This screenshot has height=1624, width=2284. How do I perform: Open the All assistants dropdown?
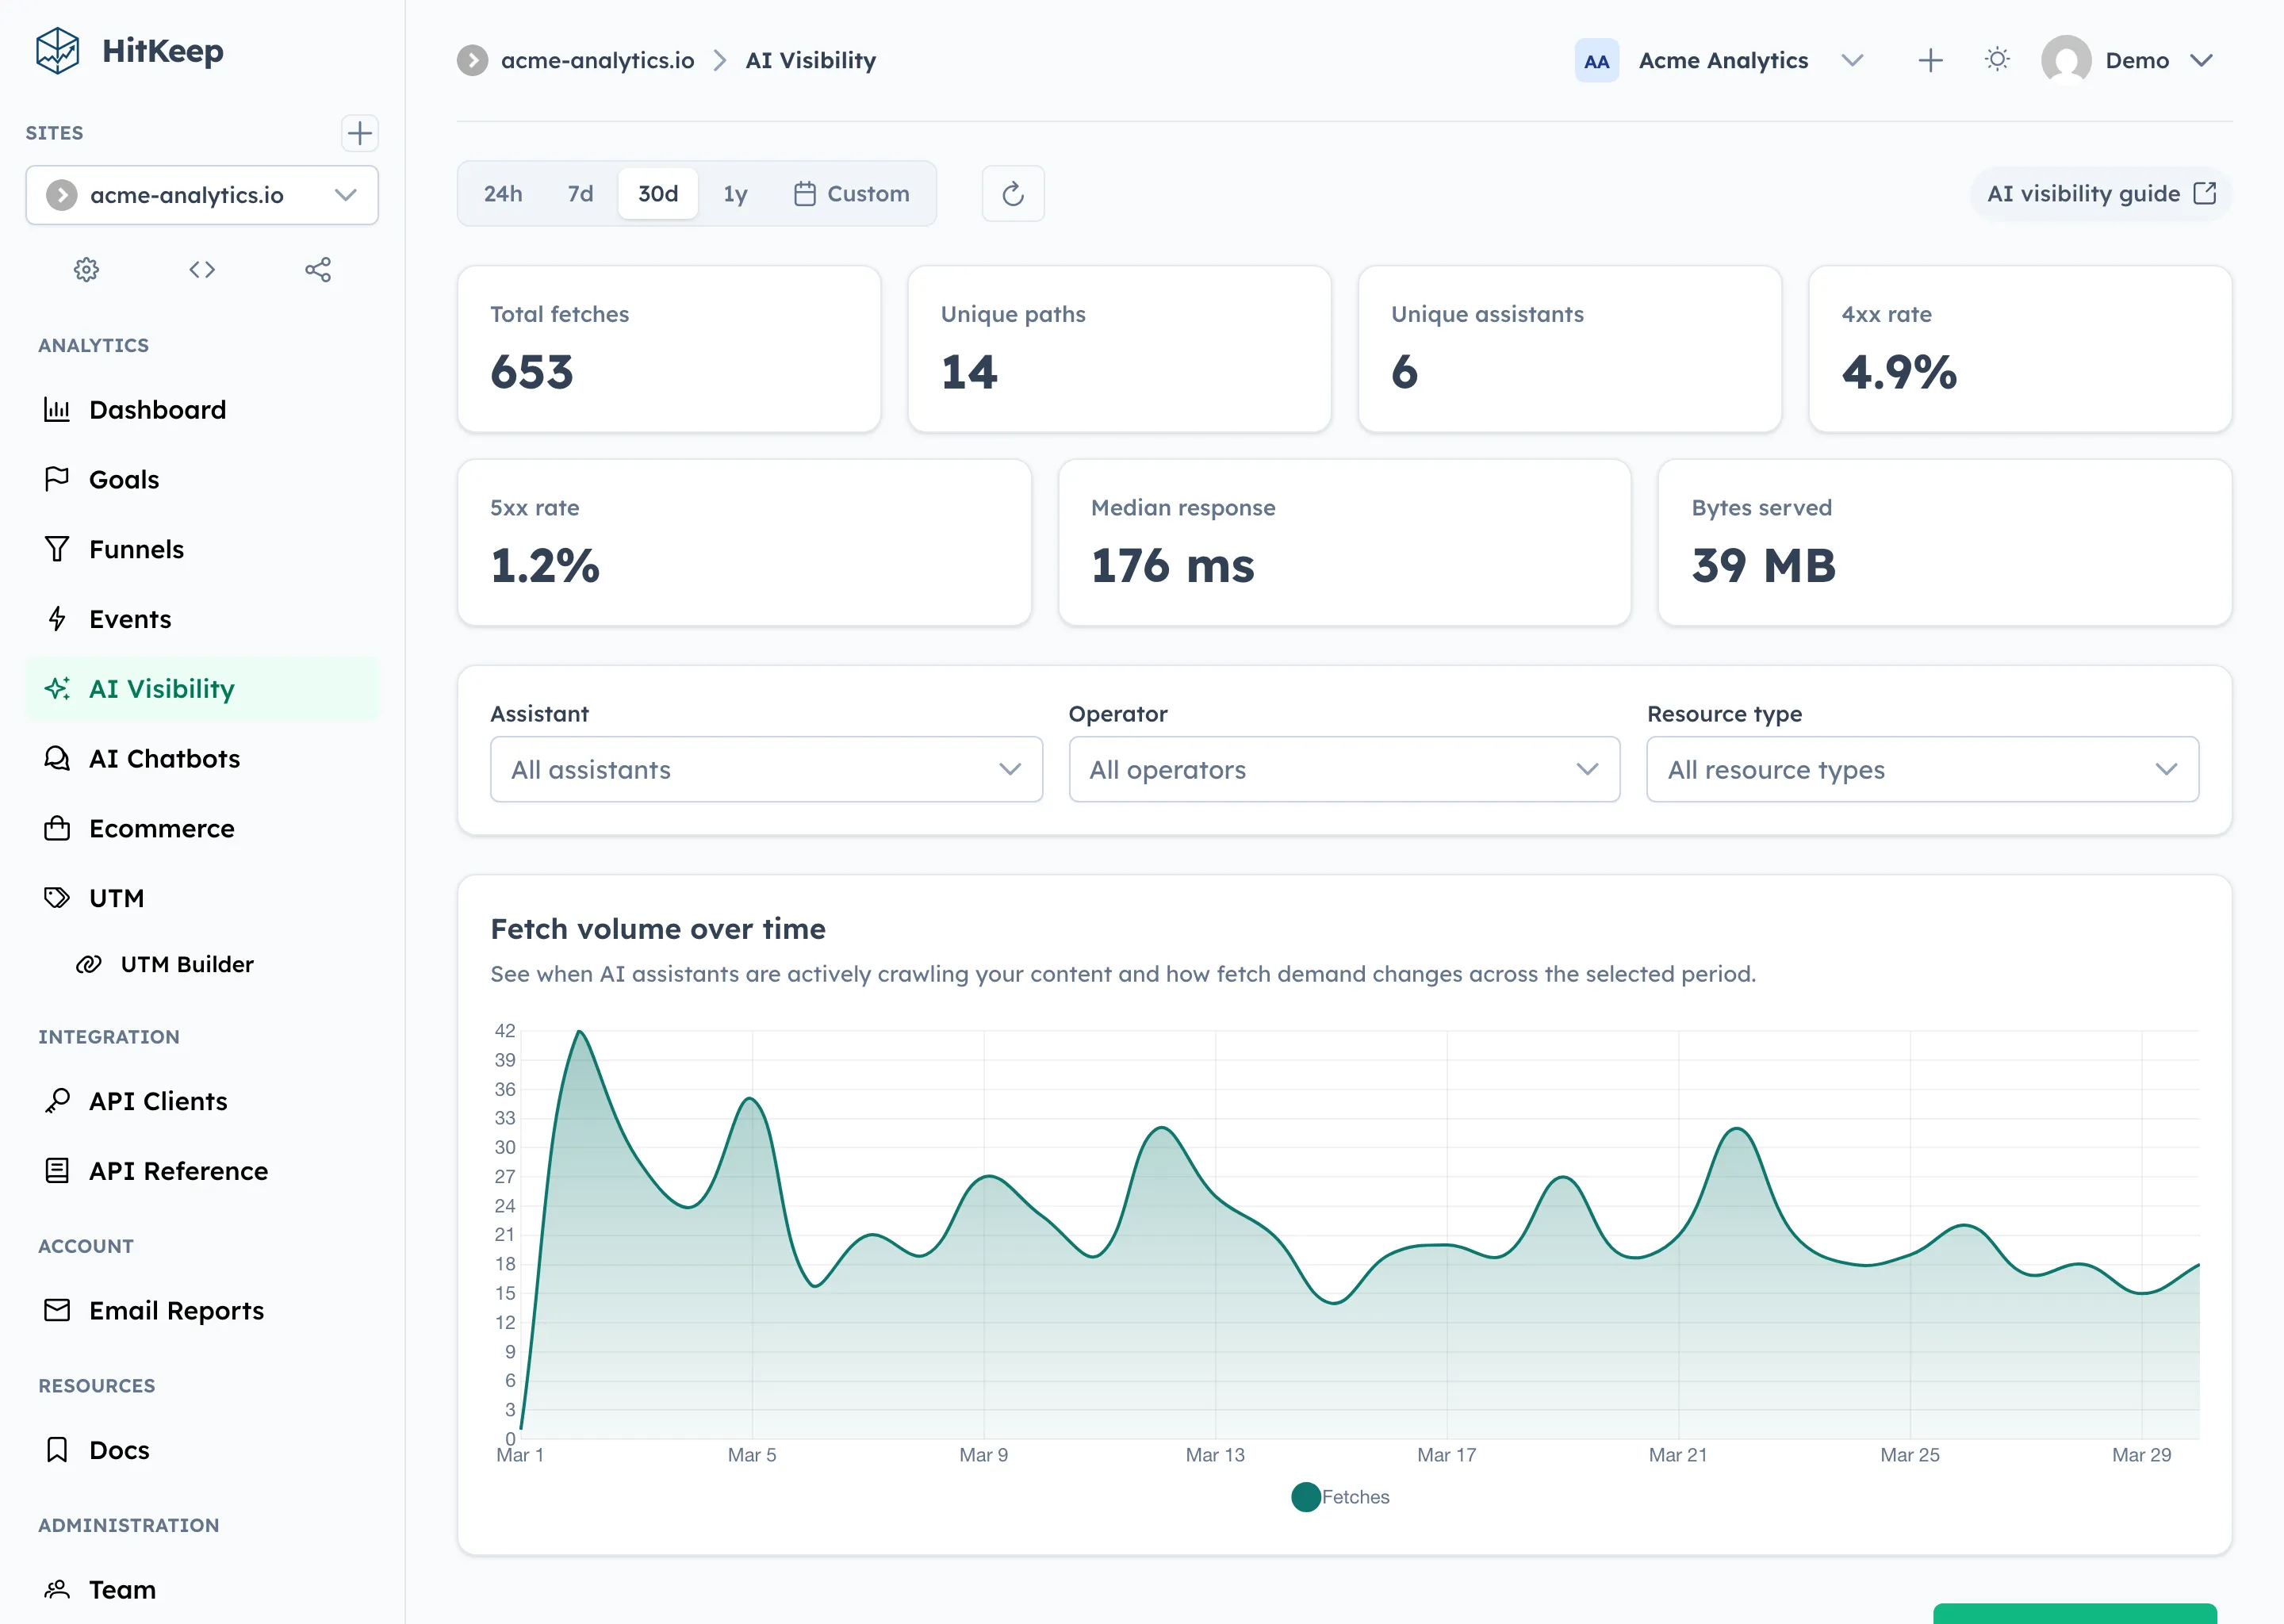tap(766, 769)
